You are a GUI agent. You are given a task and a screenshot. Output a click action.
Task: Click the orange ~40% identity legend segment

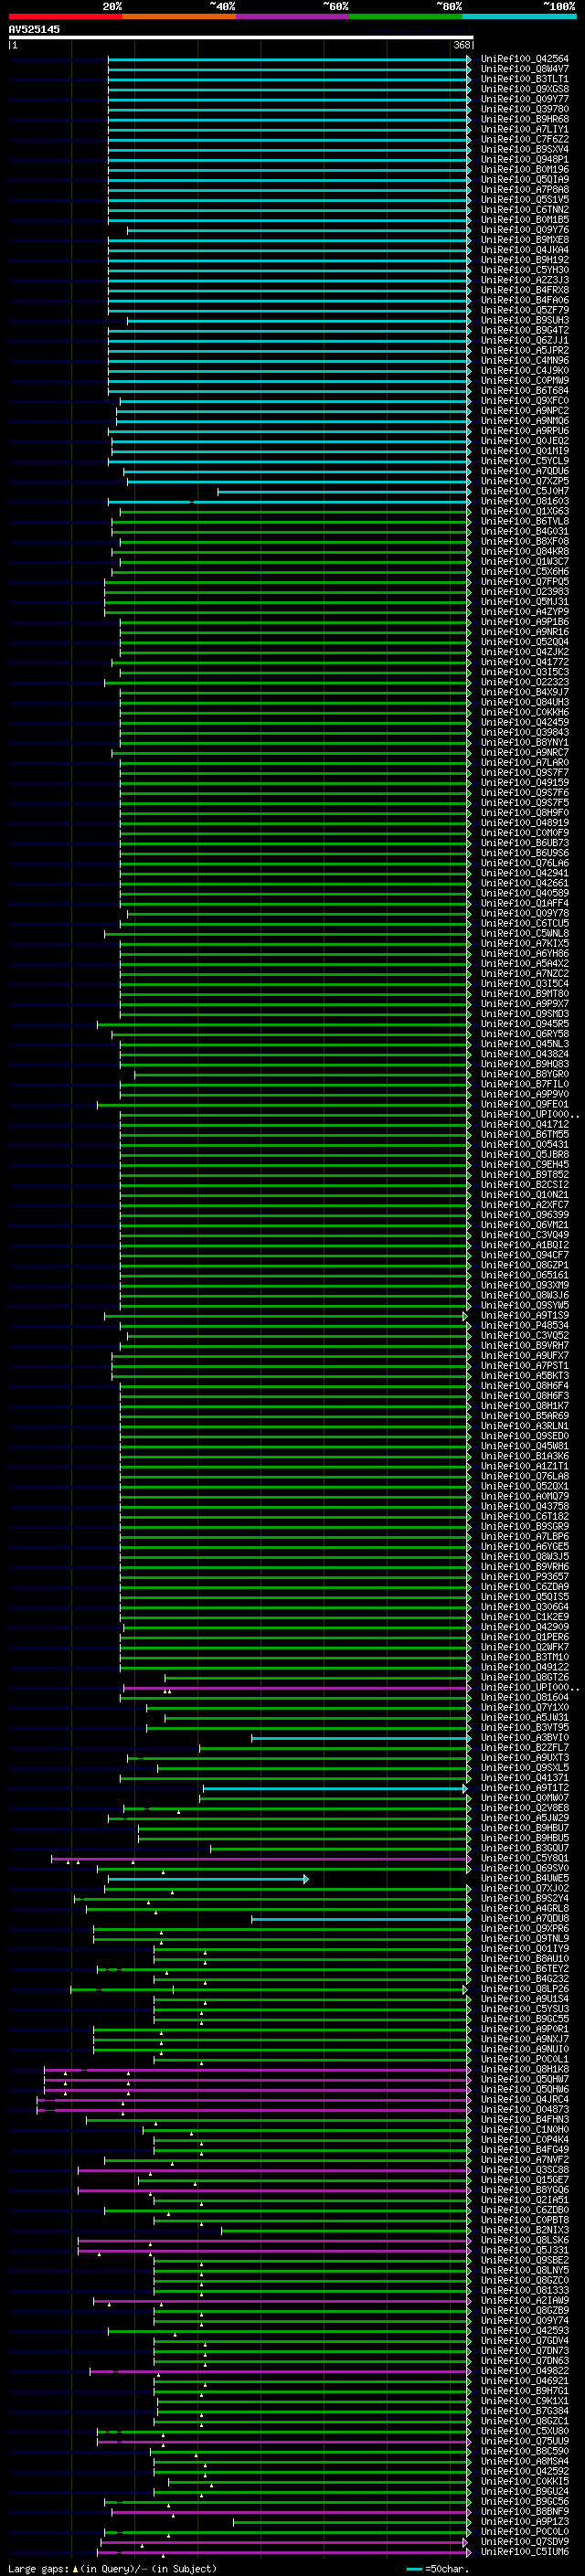click(x=179, y=16)
